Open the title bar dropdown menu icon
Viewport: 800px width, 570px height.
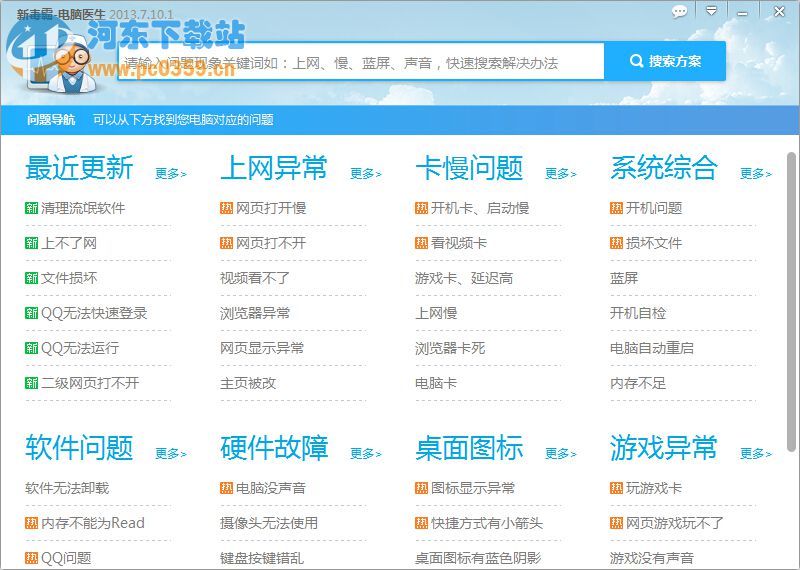point(711,11)
